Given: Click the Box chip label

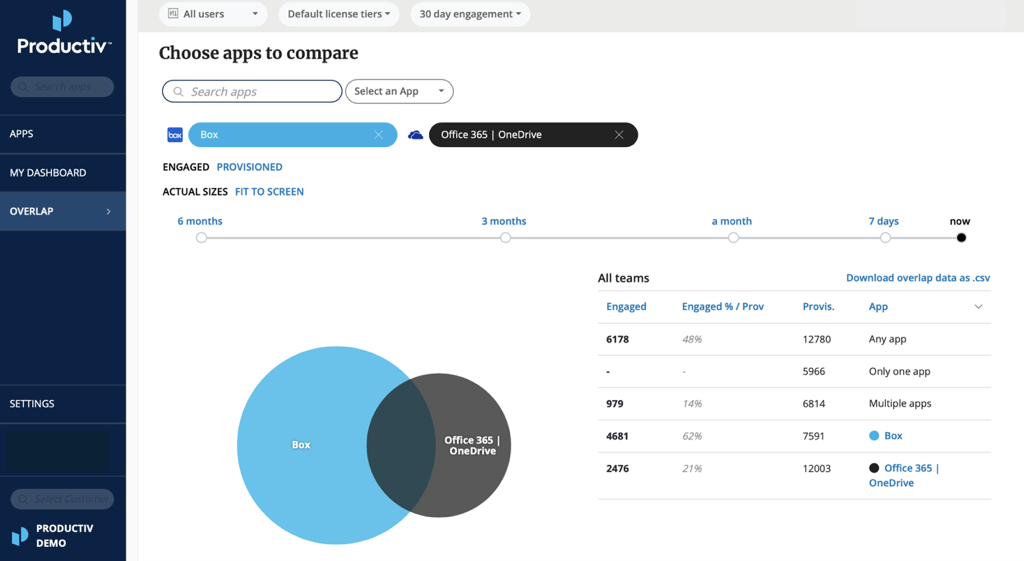Looking at the screenshot, I should pyautogui.click(x=209, y=135).
